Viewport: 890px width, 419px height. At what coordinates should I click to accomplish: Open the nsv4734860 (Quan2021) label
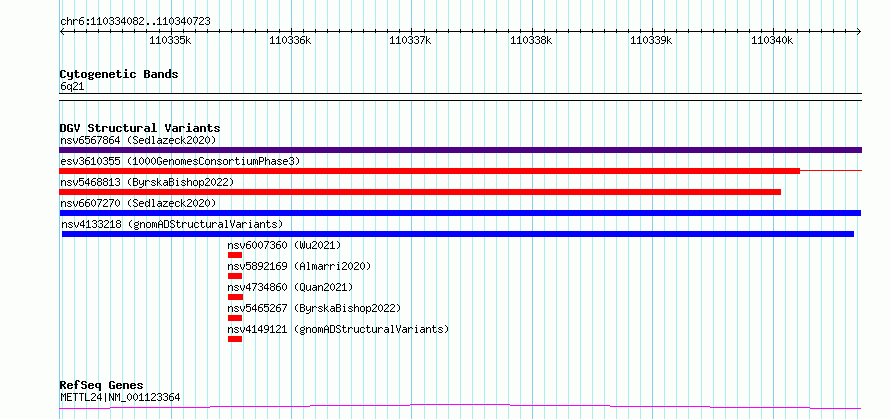[x=290, y=287]
